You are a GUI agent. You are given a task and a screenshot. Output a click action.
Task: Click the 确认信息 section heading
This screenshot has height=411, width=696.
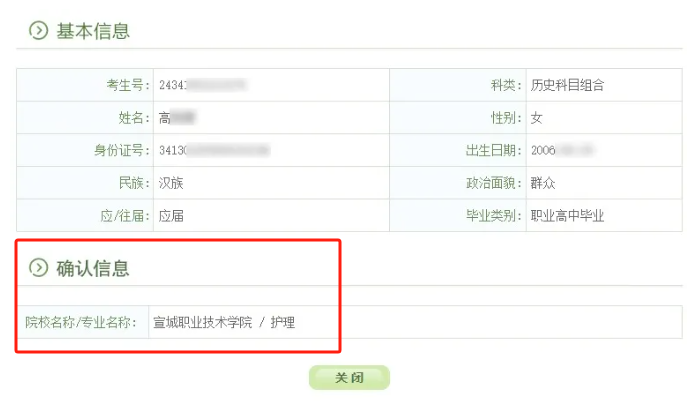pyautogui.click(x=93, y=268)
